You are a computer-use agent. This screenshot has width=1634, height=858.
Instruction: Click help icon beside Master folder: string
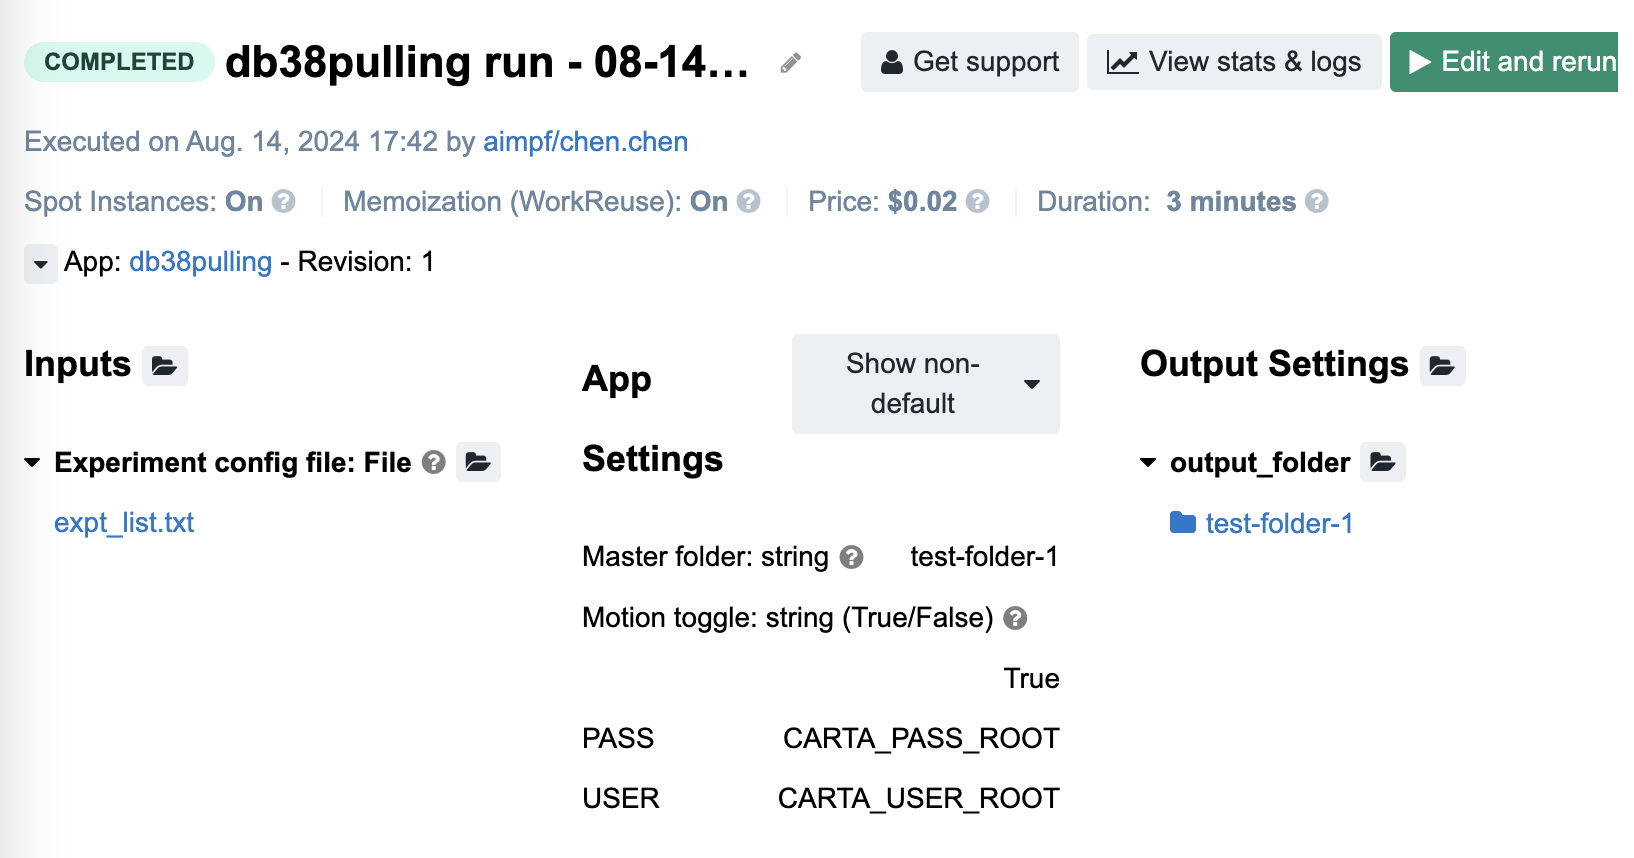click(851, 557)
